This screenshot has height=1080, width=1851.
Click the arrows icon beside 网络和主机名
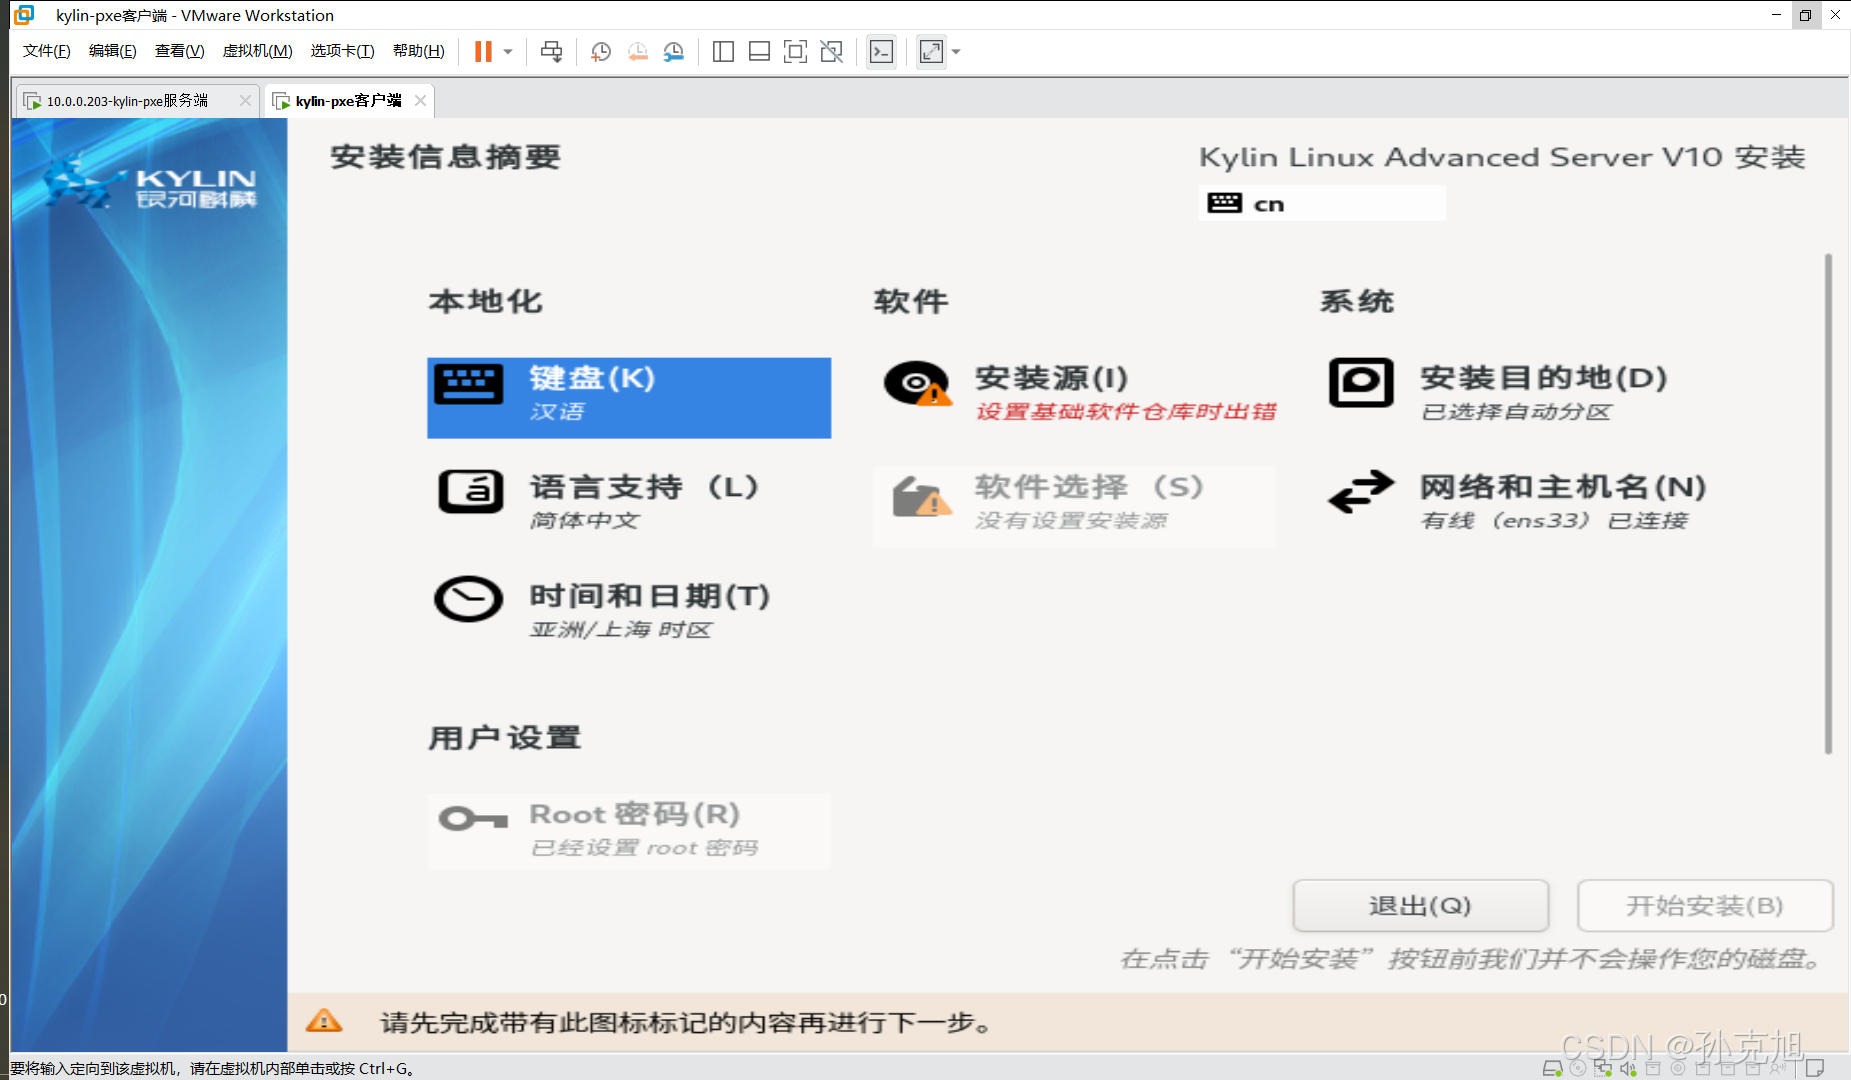pos(1361,491)
